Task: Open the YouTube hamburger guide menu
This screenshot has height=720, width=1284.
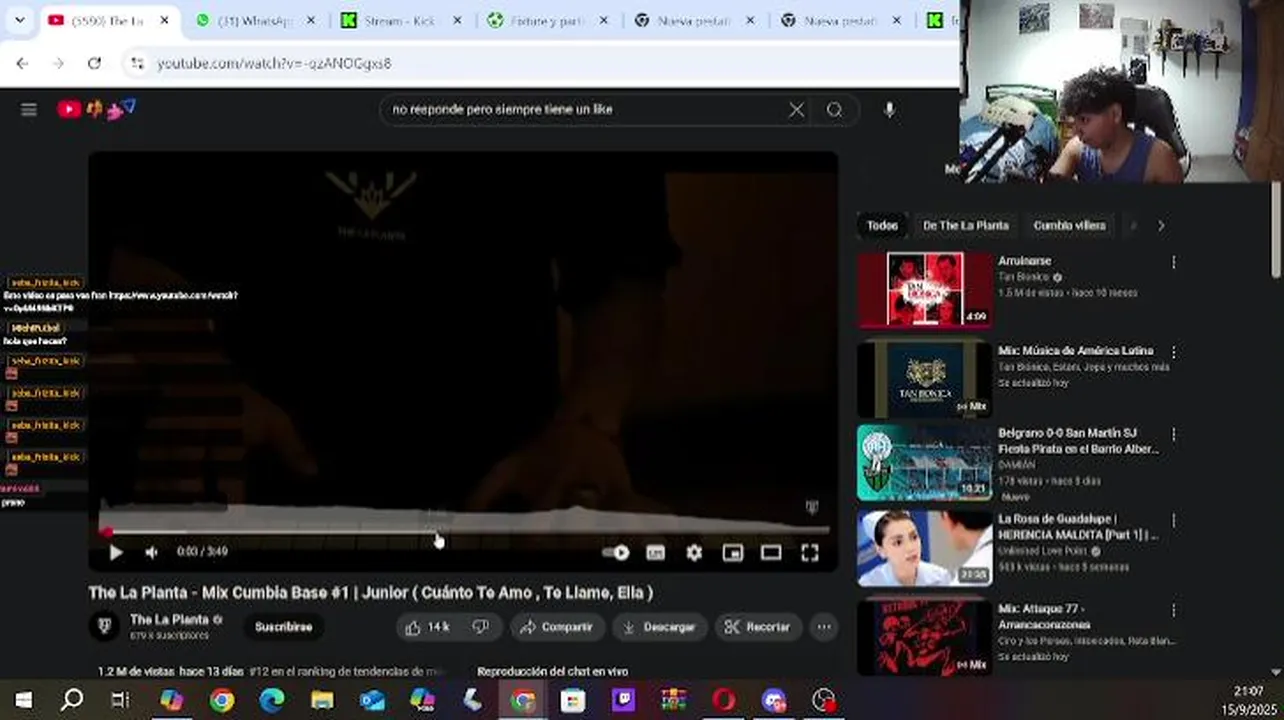Action: [29, 110]
